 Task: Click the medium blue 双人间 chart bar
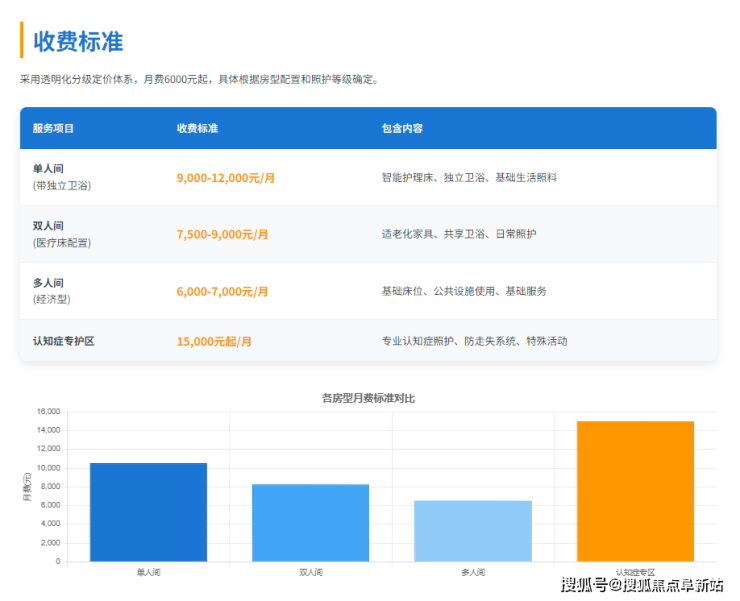(310, 522)
